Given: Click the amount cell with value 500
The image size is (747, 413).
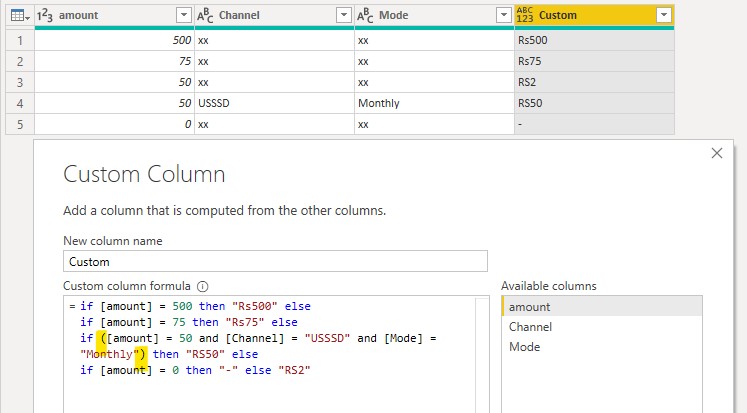Looking at the screenshot, I should [x=114, y=40].
